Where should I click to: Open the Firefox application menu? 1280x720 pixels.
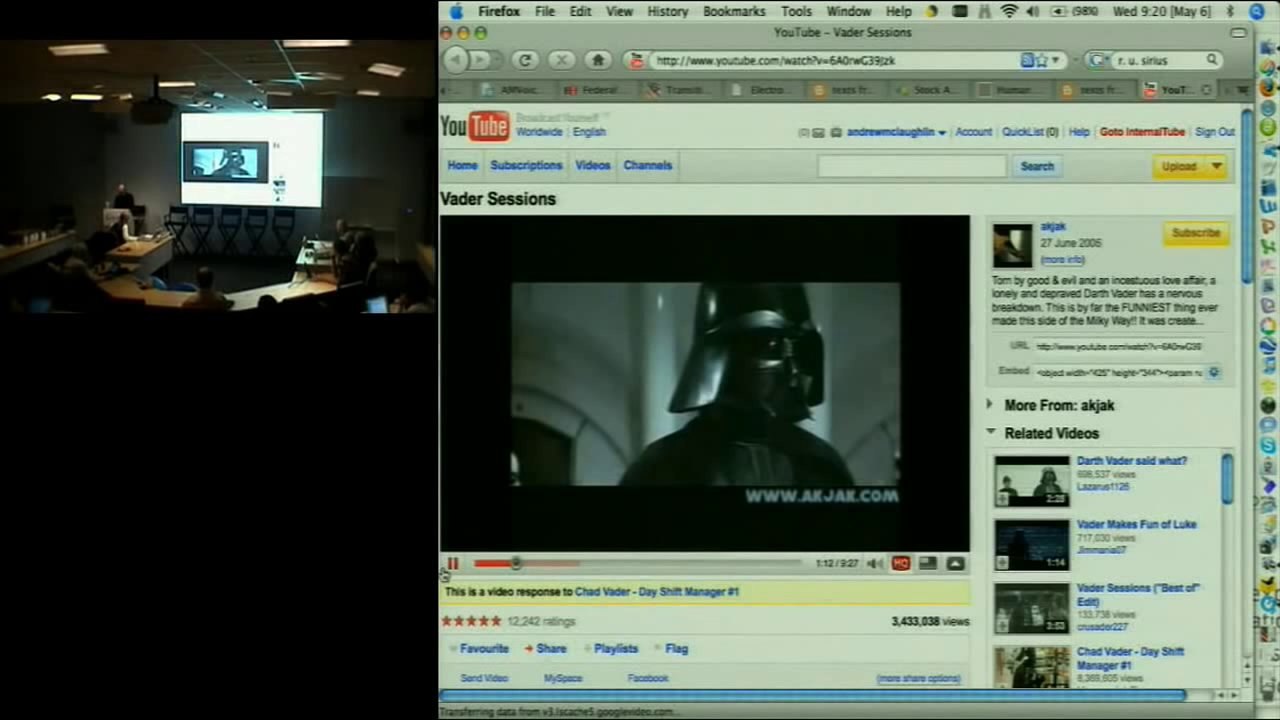499,11
